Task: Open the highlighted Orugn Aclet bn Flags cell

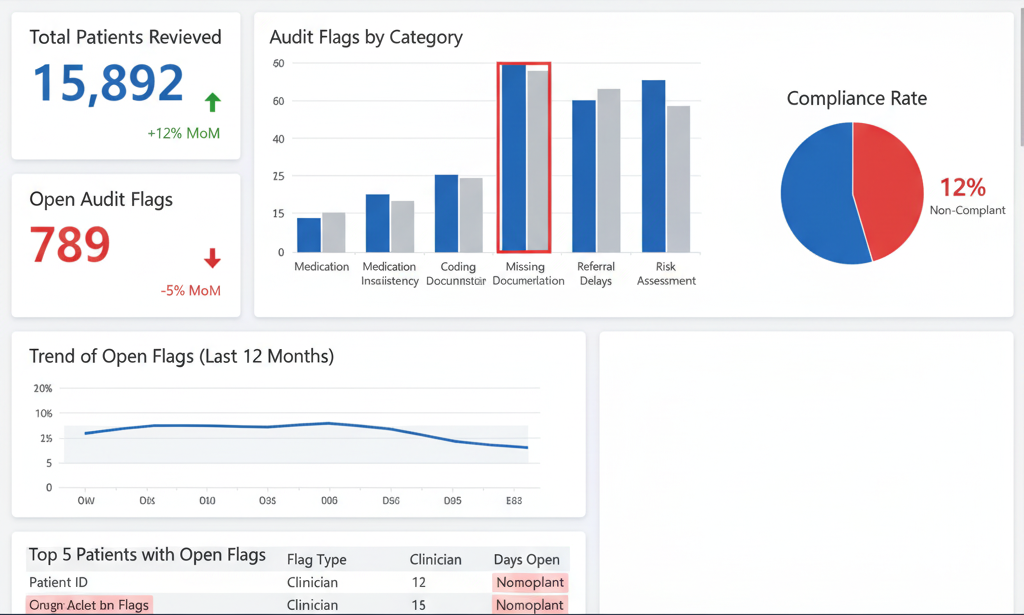Action: pyautogui.click(x=89, y=605)
